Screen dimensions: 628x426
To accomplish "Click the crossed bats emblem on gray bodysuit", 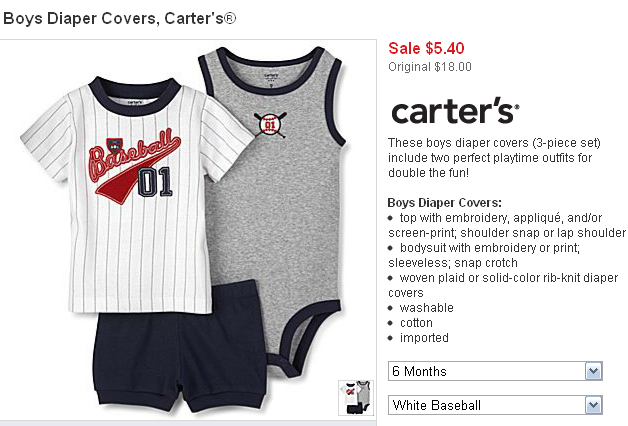I will click(x=270, y=123).
